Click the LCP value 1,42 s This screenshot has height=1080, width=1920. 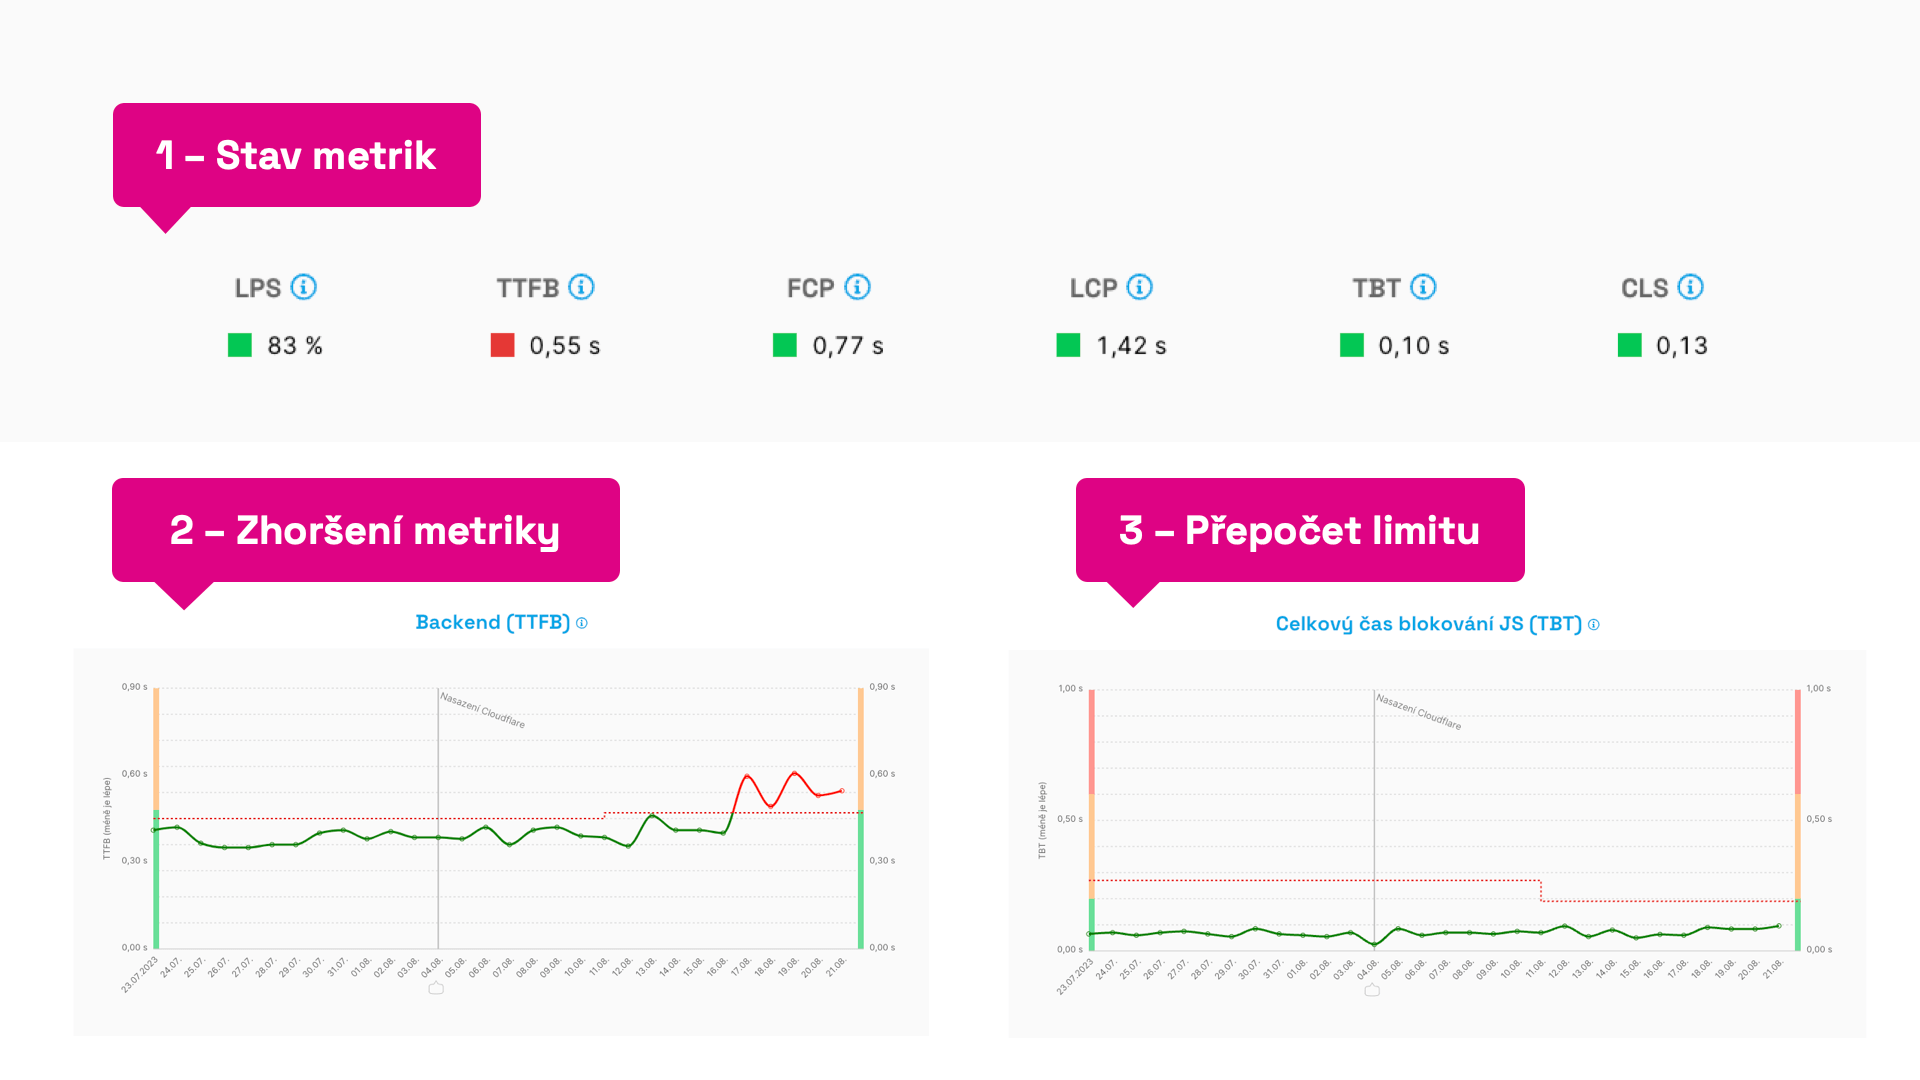pyautogui.click(x=1131, y=346)
